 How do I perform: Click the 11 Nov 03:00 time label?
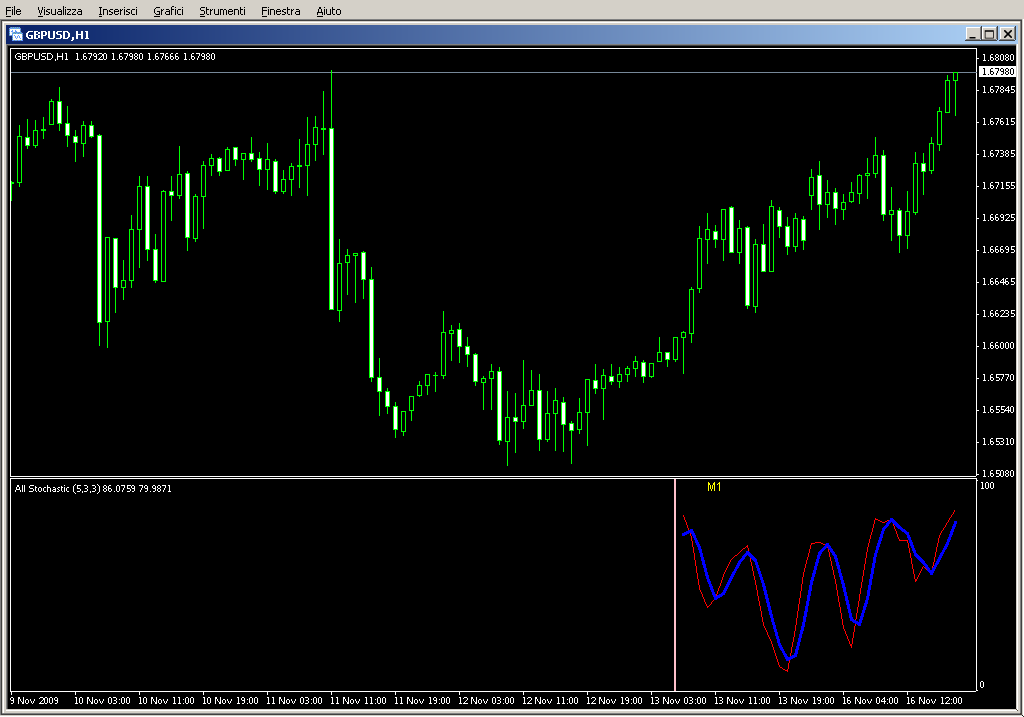click(294, 701)
